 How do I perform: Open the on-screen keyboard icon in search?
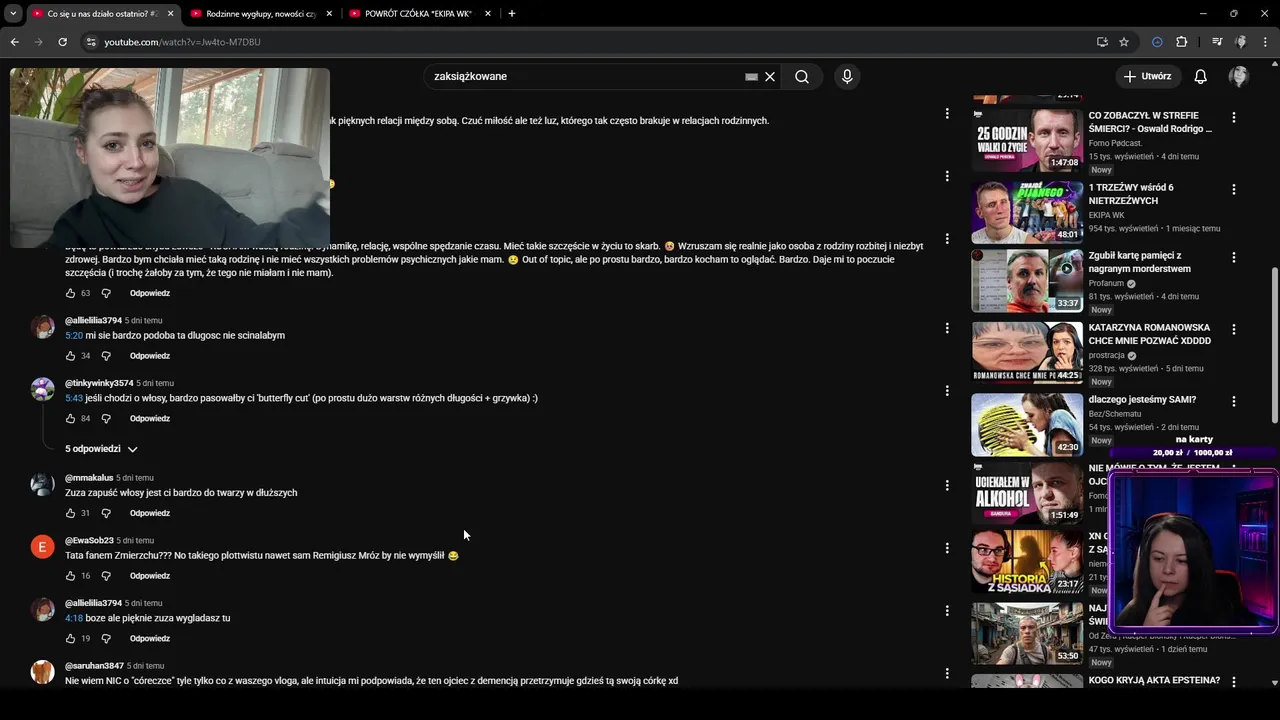[x=751, y=77]
